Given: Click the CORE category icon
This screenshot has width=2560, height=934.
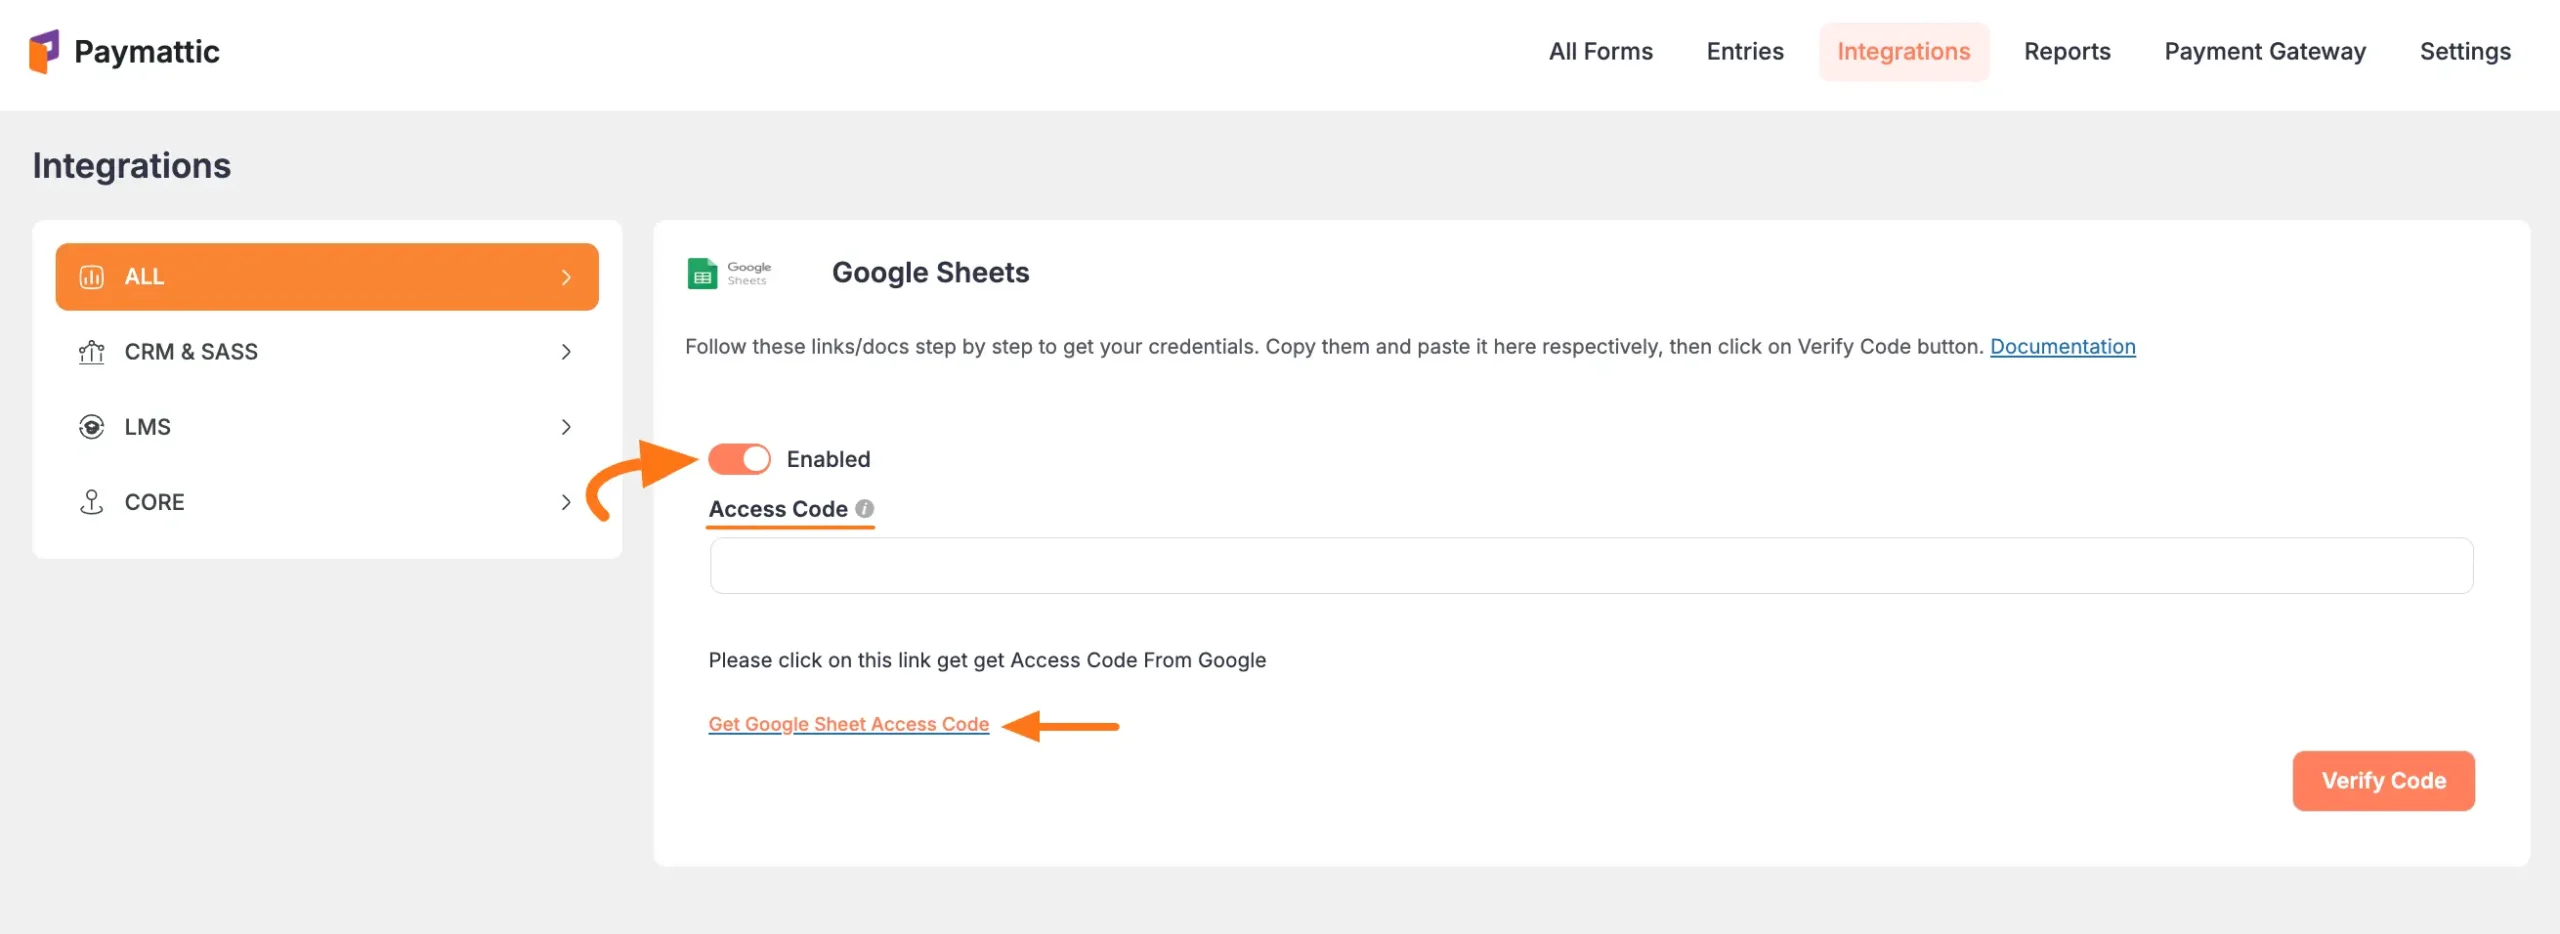Looking at the screenshot, I should [x=92, y=502].
